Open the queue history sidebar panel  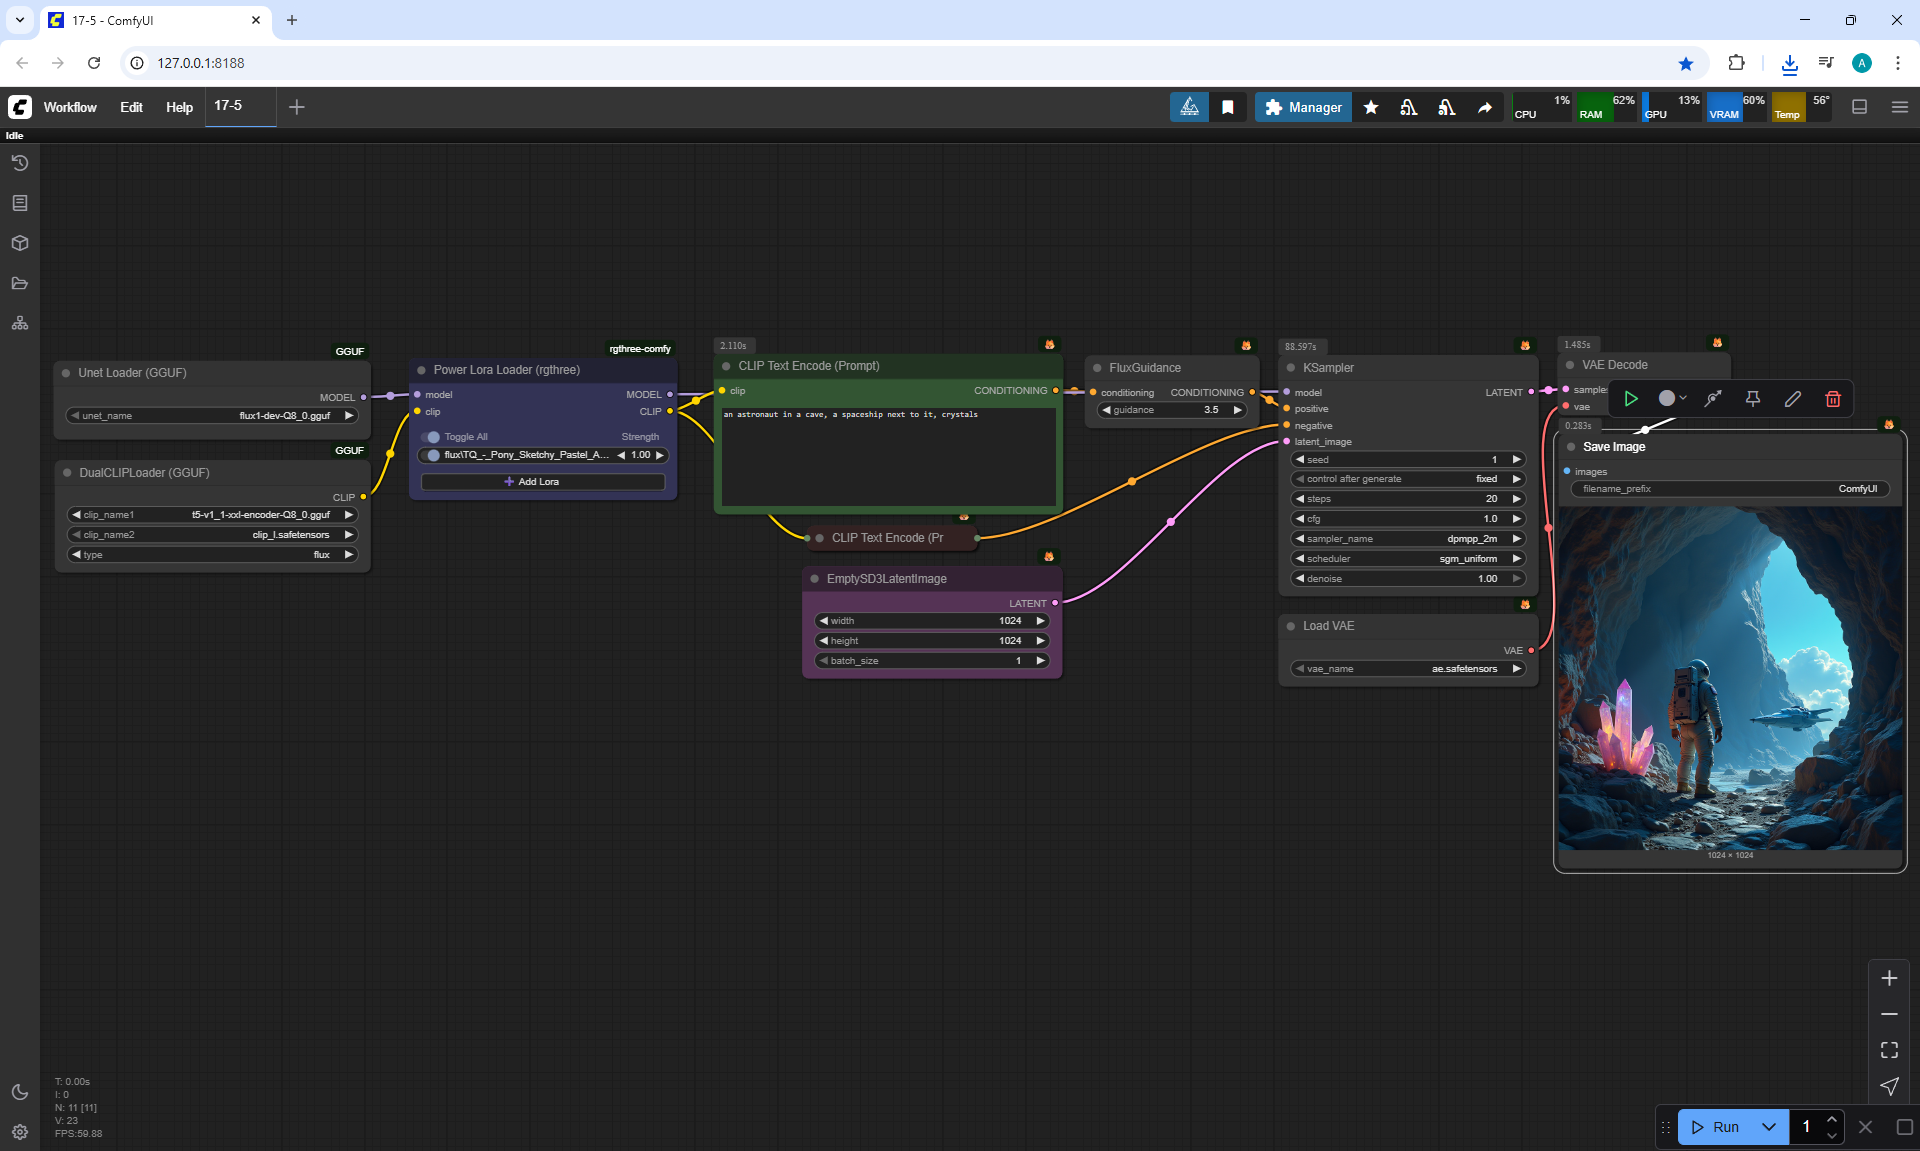click(x=19, y=163)
